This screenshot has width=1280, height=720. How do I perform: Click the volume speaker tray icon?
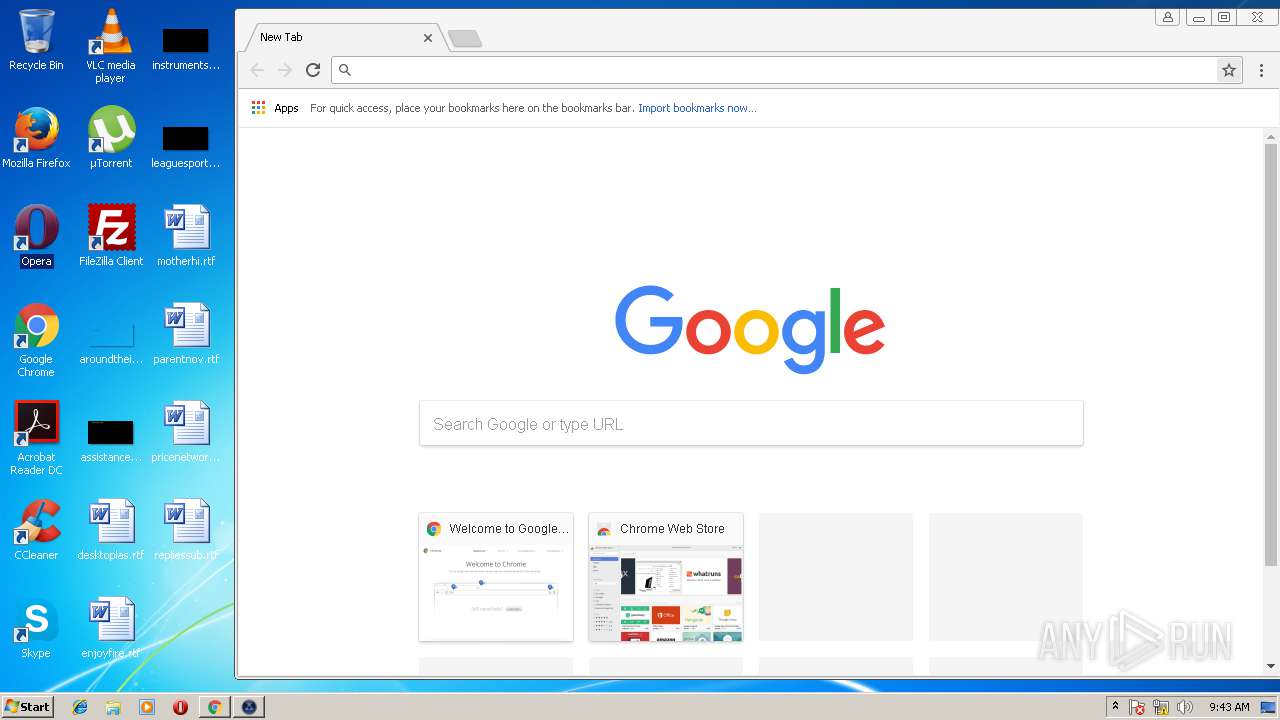(1185, 707)
